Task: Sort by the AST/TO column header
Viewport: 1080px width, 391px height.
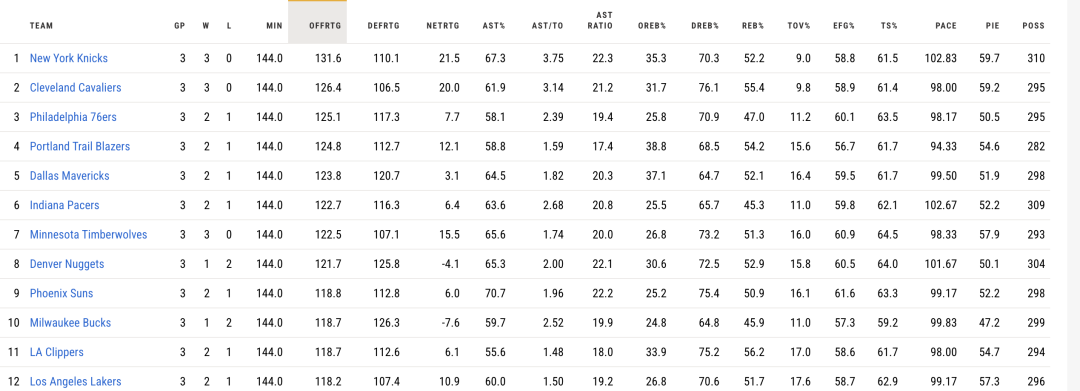Action: point(548,25)
